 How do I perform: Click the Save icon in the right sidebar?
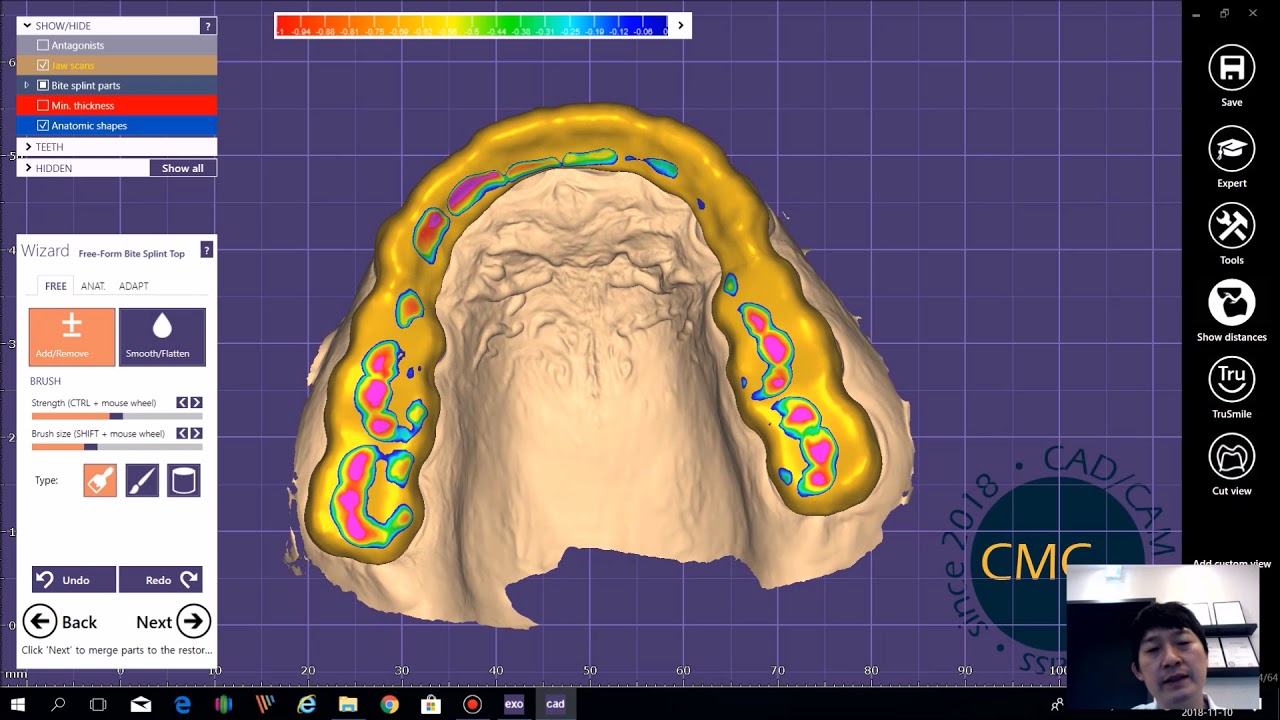pyautogui.click(x=1231, y=69)
